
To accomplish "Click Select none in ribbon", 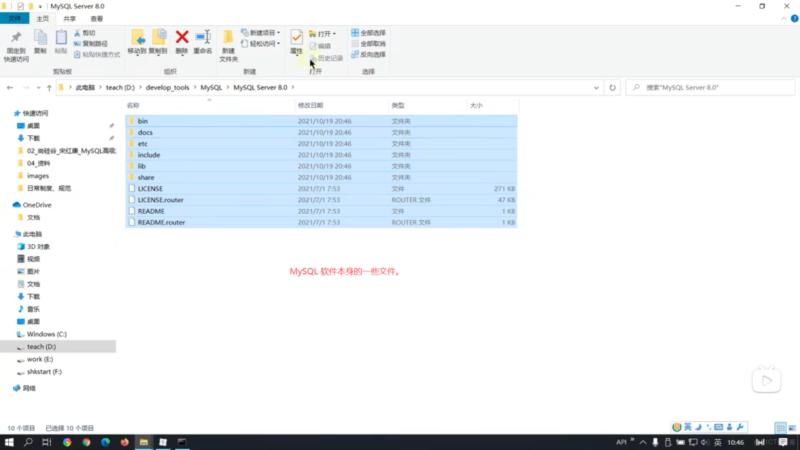I will click(368, 43).
